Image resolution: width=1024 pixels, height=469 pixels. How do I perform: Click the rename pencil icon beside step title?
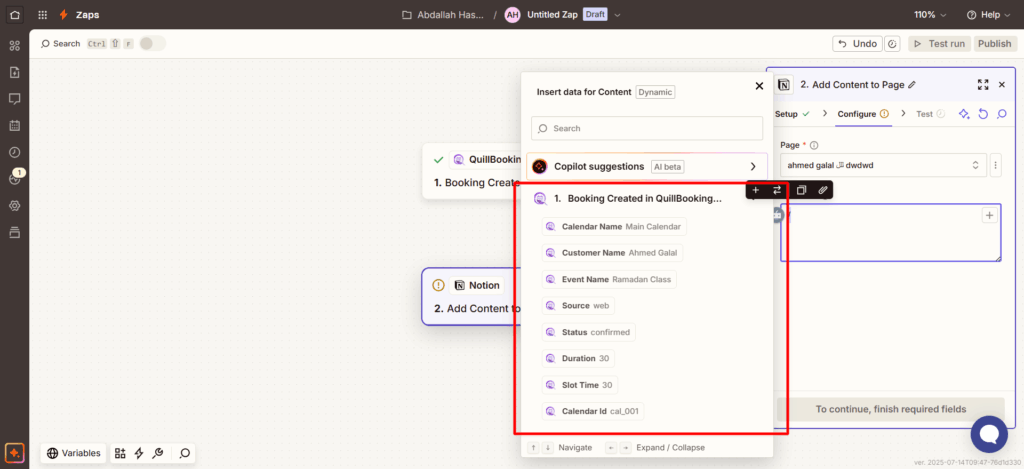point(911,85)
